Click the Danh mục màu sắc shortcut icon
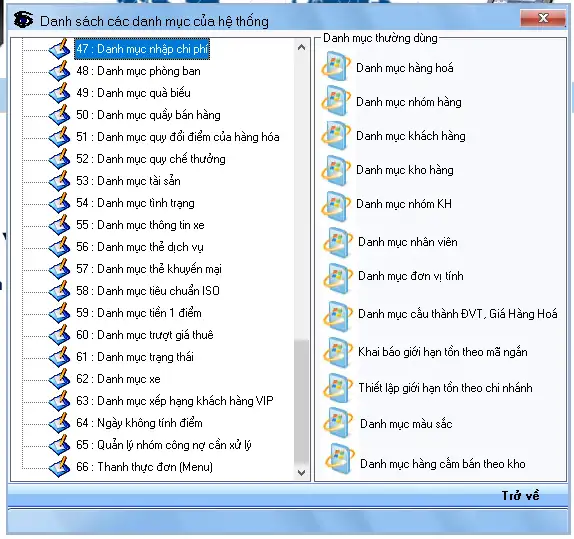574x539 pixels. pos(338,422)
